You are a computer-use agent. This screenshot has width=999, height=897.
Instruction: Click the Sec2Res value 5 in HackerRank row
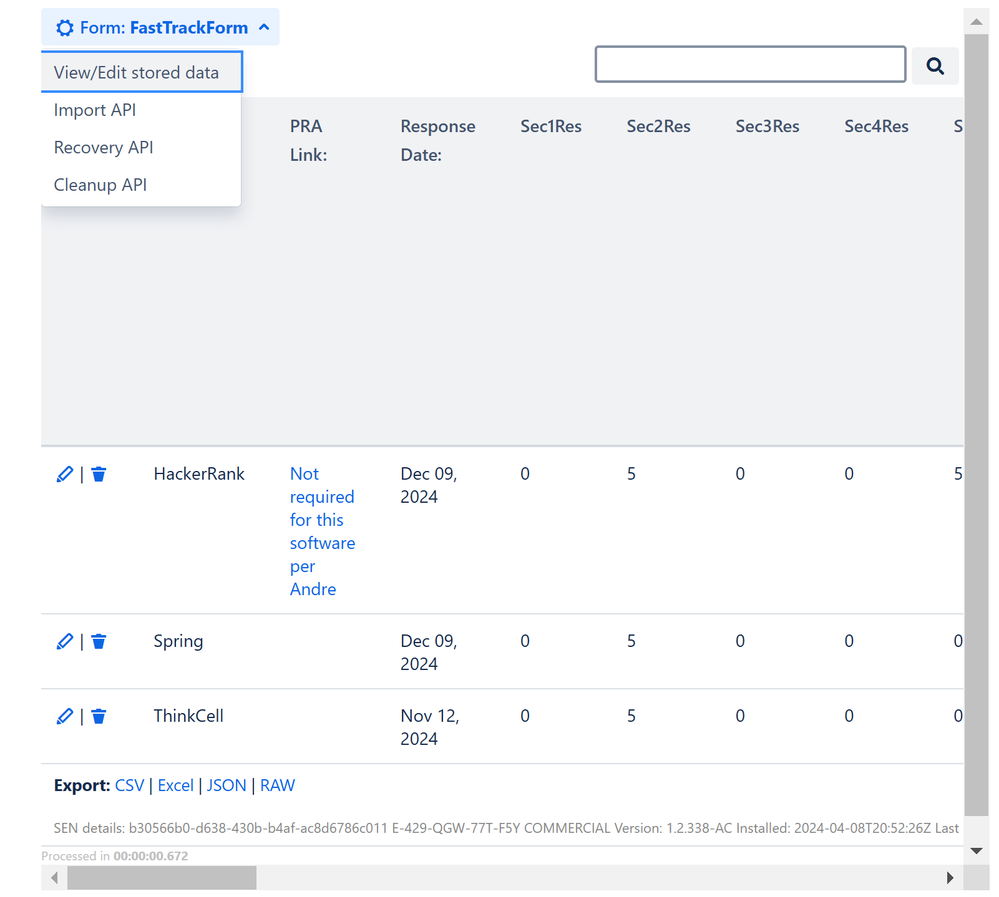pos(631,474)
